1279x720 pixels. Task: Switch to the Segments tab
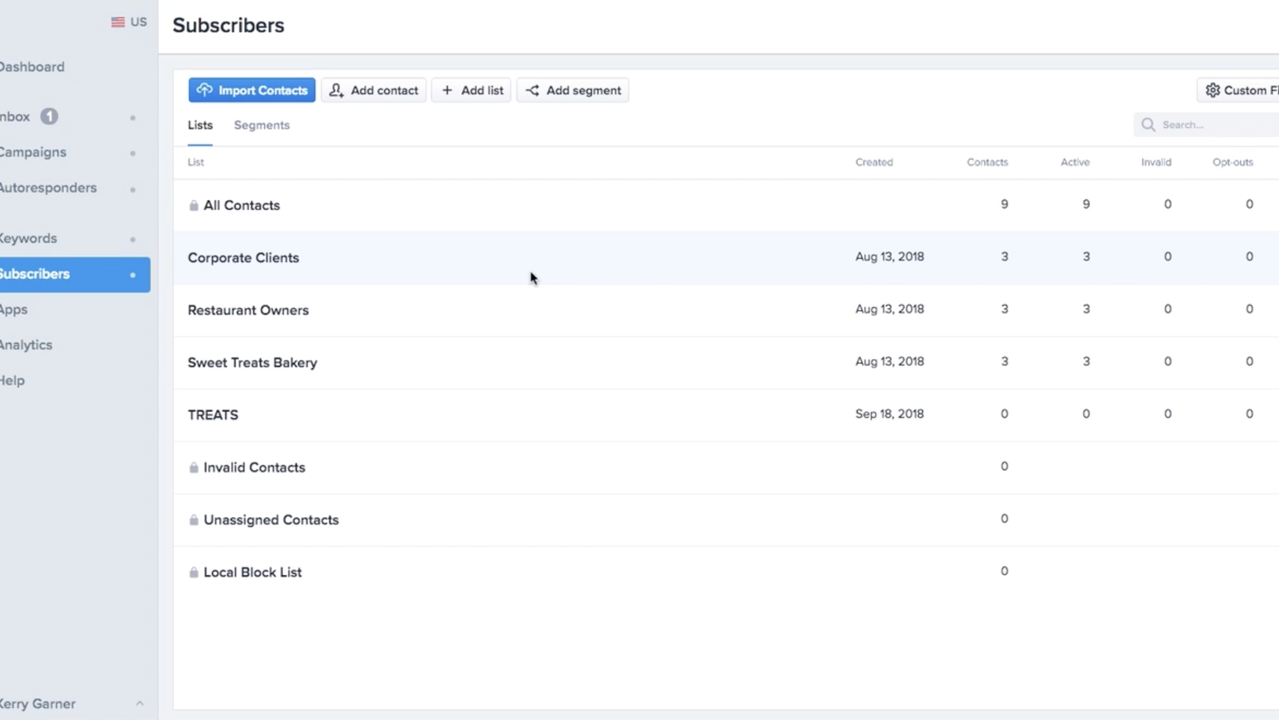(261, 125)
